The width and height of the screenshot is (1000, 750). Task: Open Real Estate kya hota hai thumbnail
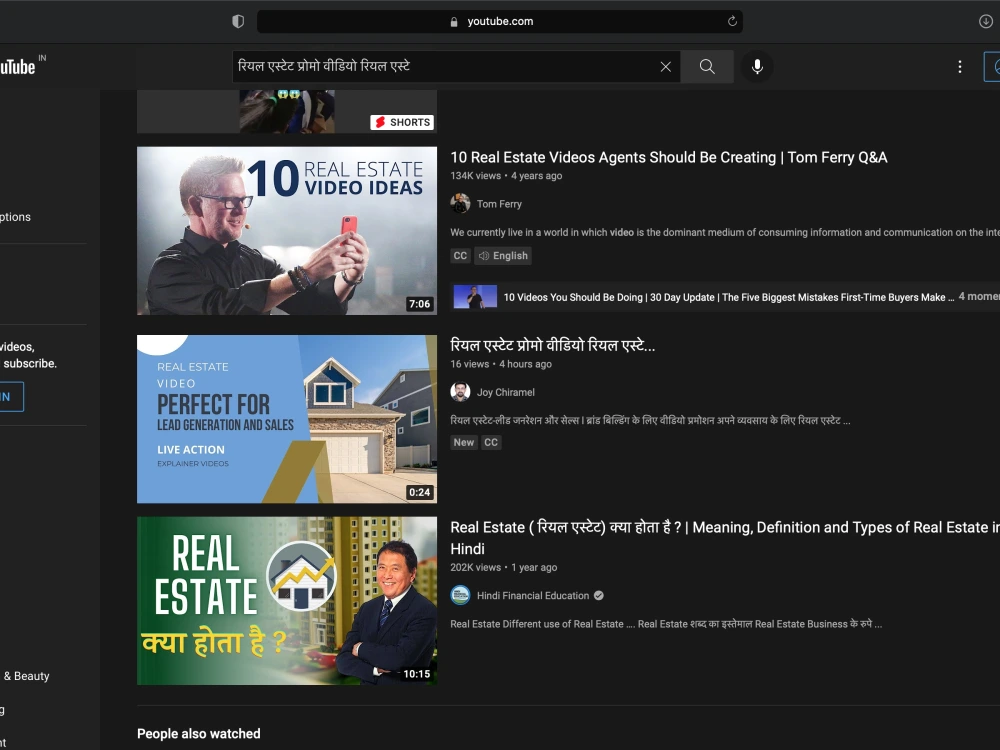[286, 601]
